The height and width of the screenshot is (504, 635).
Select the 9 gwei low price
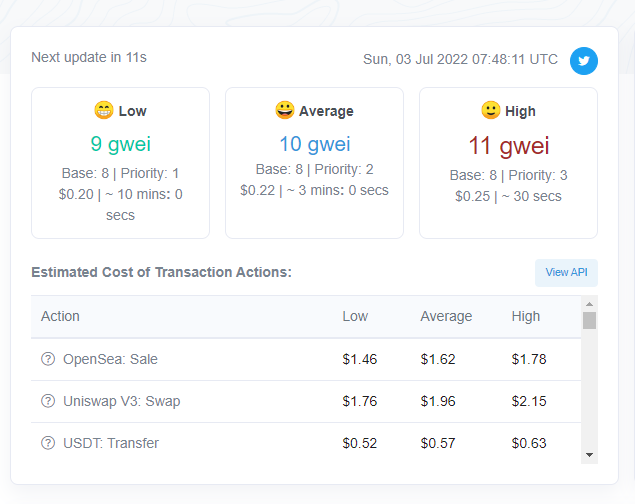tap(121, 144)
